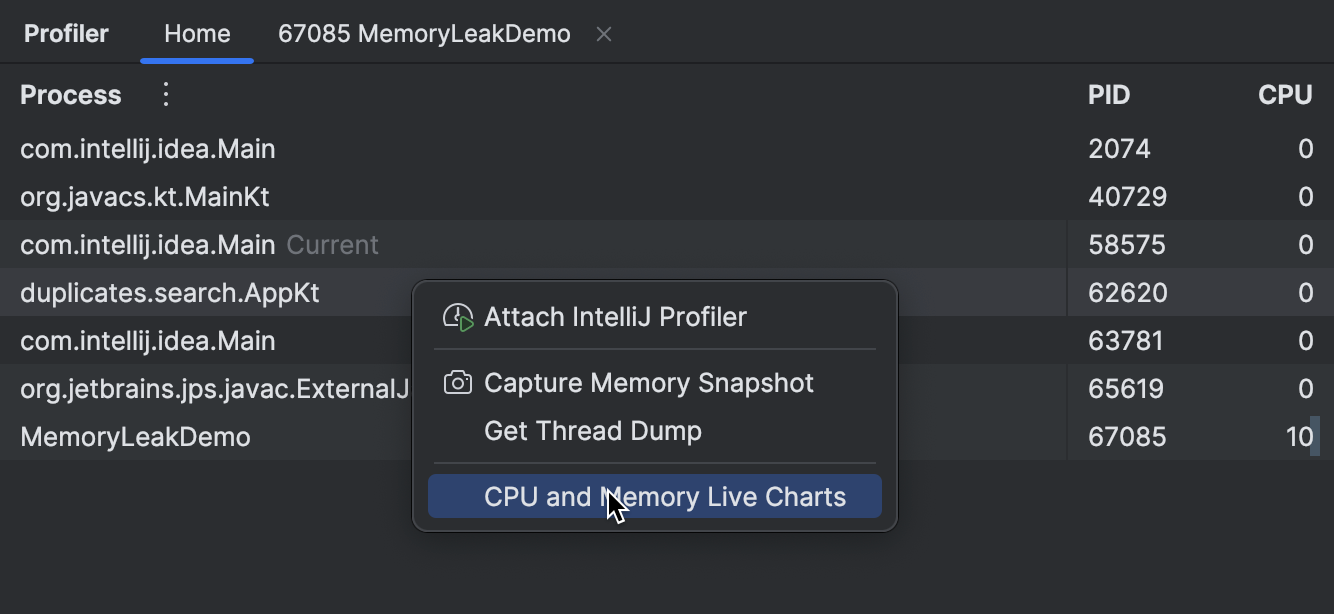Open the 67085 MemoryLeakDemo tab
Viewport: 1334px width, 614px height.
(424, 33)
